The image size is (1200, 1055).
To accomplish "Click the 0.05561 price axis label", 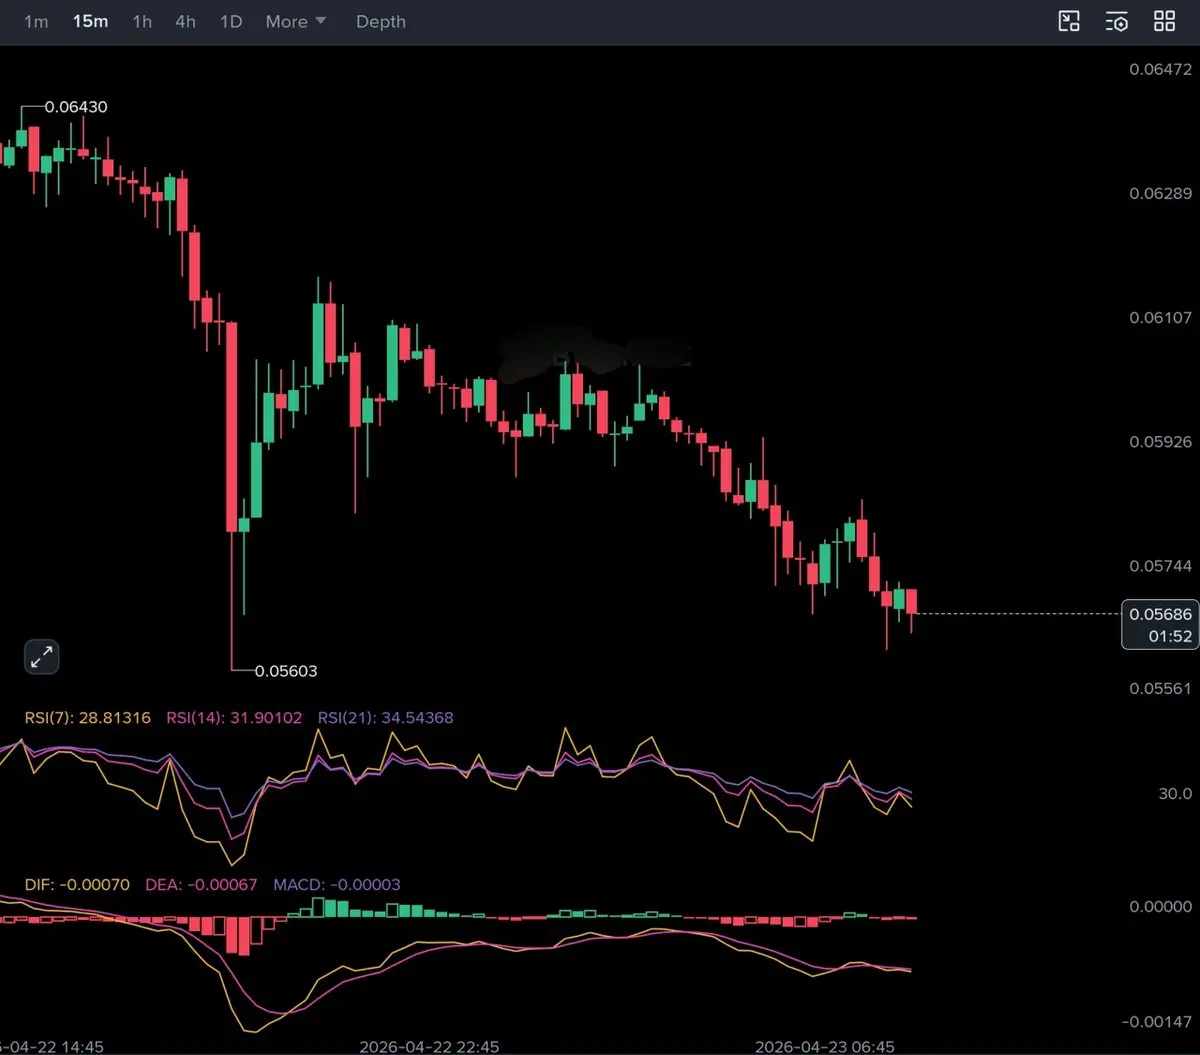I will (1160, 688).
